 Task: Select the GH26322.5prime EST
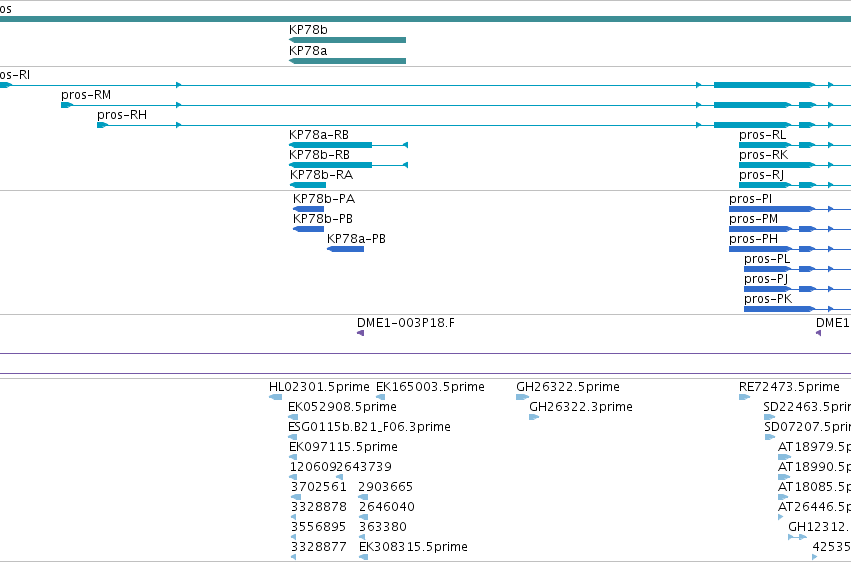[x=522, y=397]
